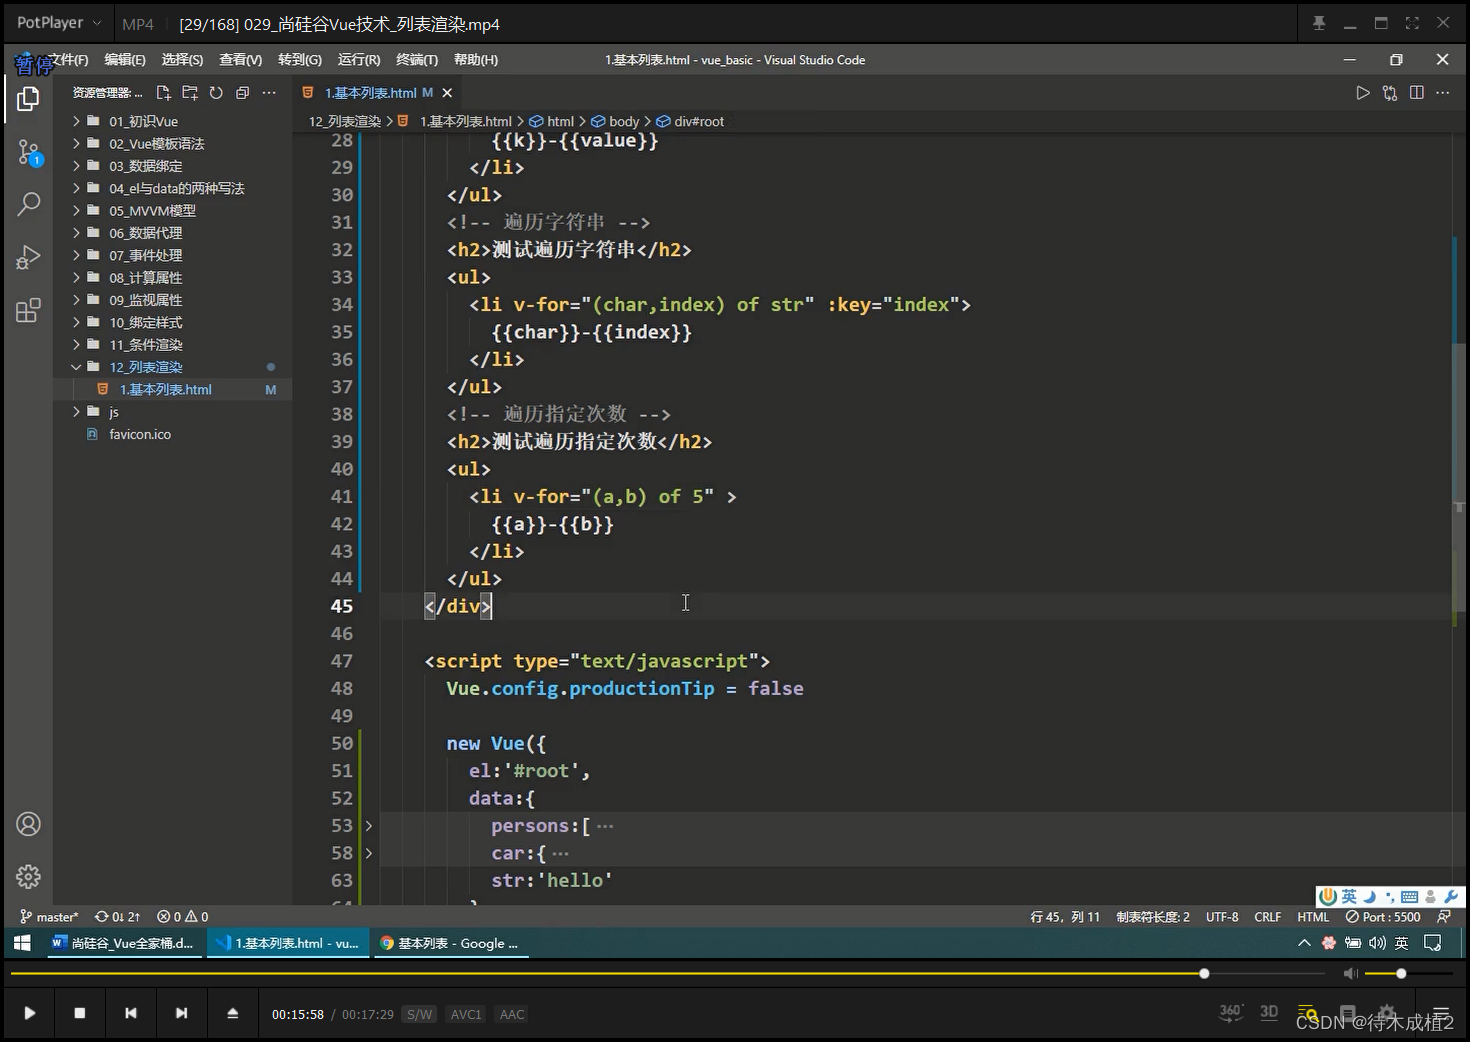Split the editor to the right

tap(1417, 93)
